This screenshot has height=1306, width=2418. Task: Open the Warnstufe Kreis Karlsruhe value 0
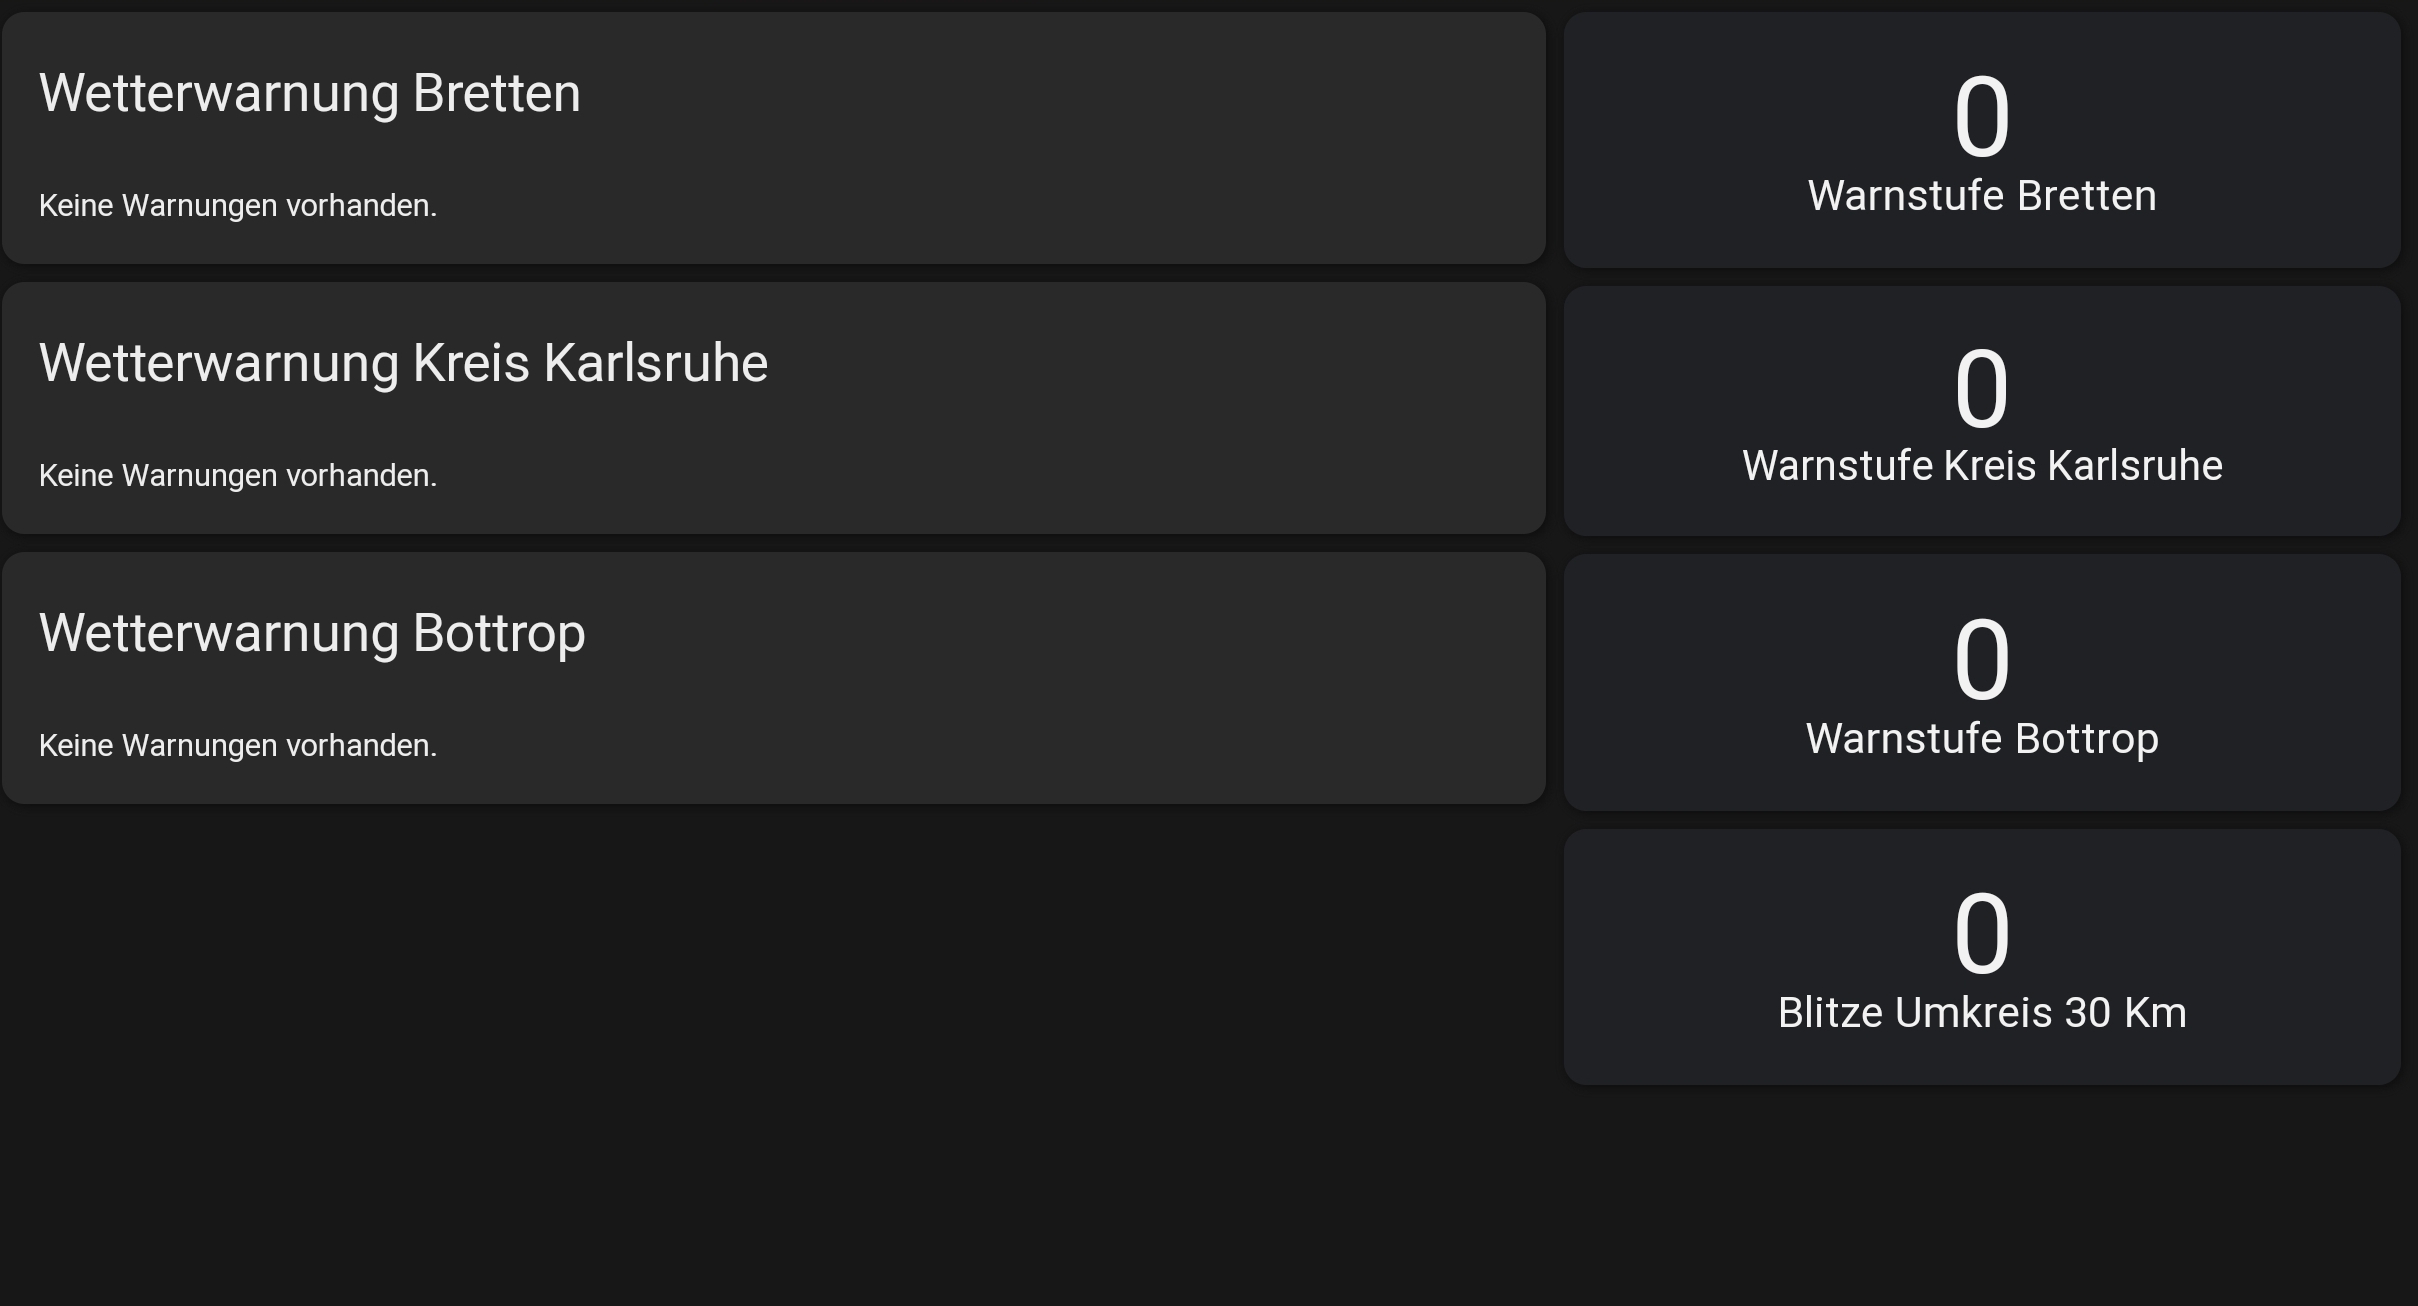tap(1981, 389)
